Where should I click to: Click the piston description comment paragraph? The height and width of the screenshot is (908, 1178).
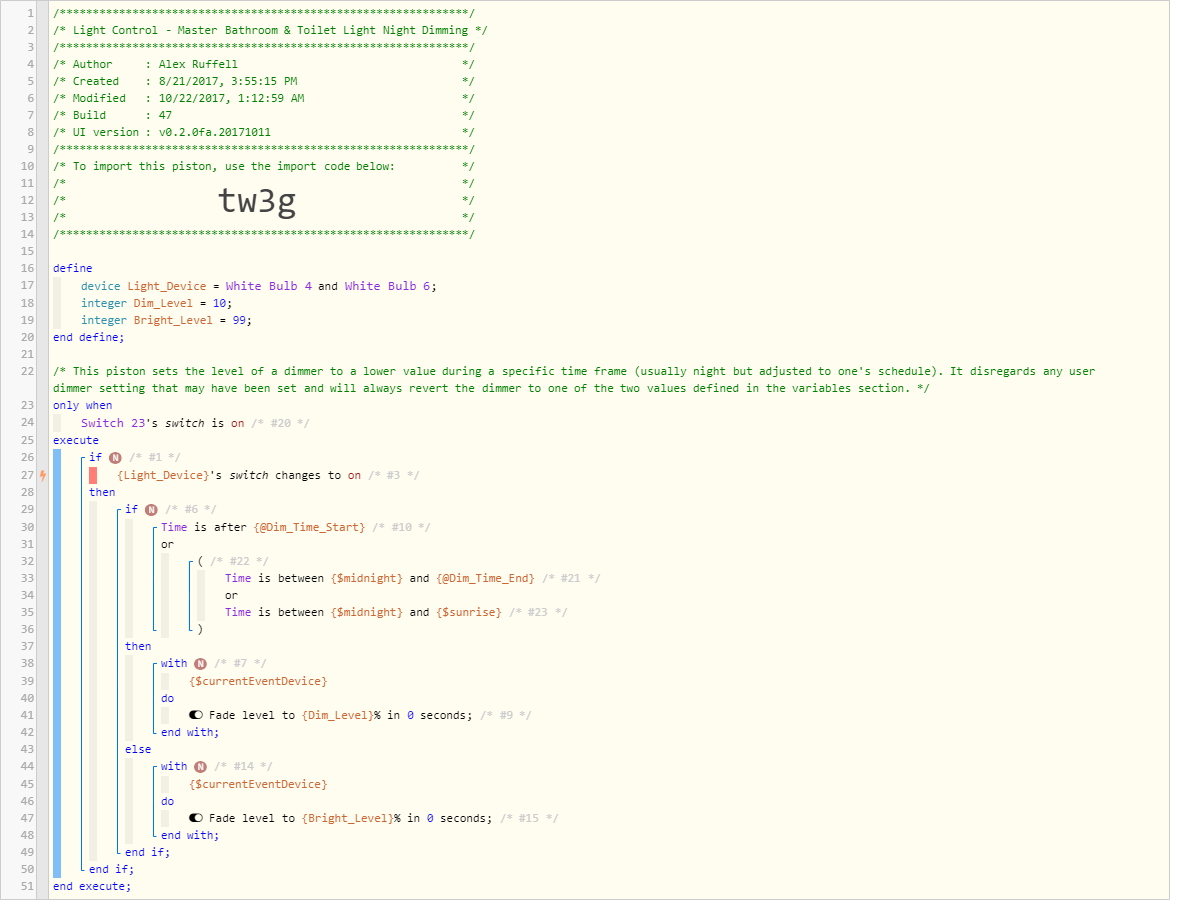click(x=574, y=380)
